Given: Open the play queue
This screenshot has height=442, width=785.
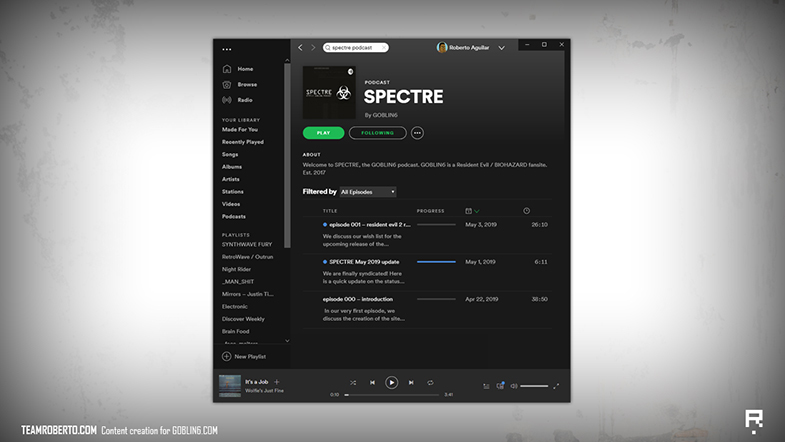Looking at the screenshot, I should pos(486,386).
